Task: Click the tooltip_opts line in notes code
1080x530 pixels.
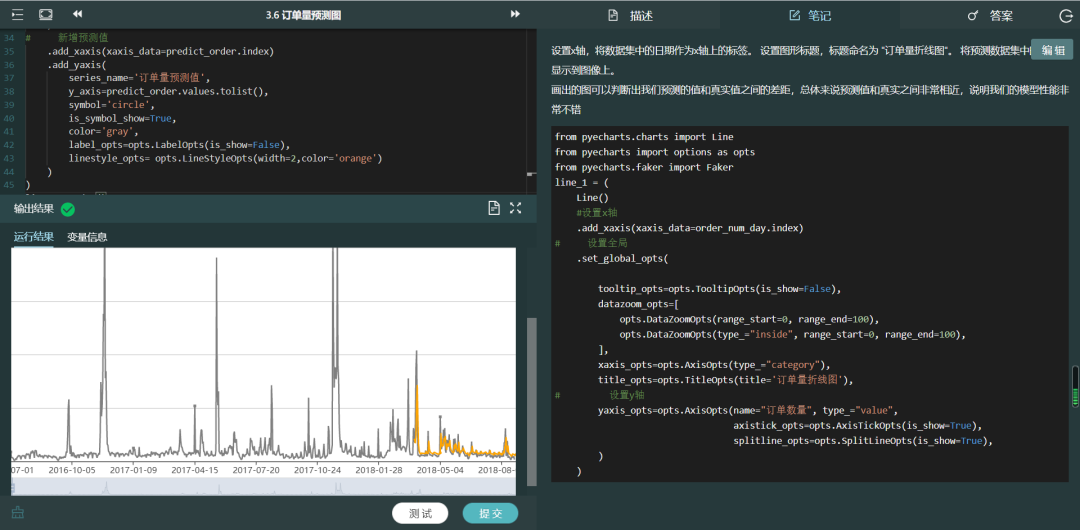Action: (720, 289)
